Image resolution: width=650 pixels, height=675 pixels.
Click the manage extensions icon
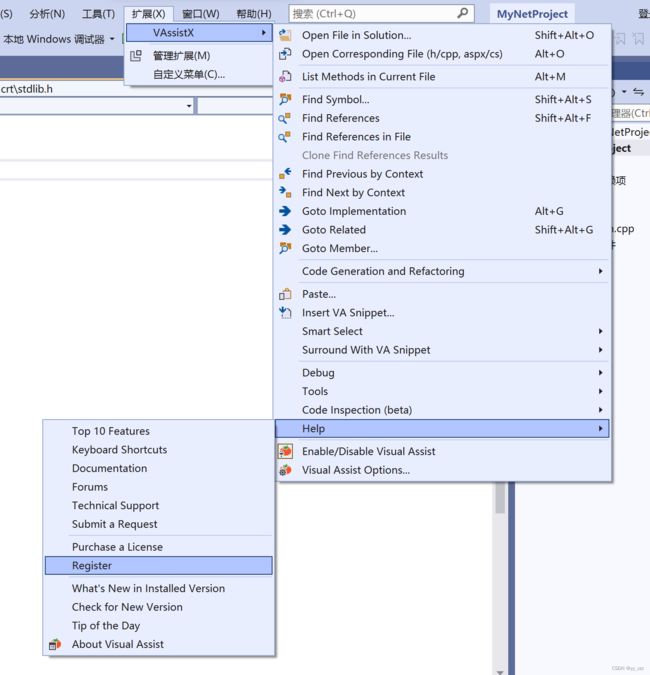[x=136, y=56]
